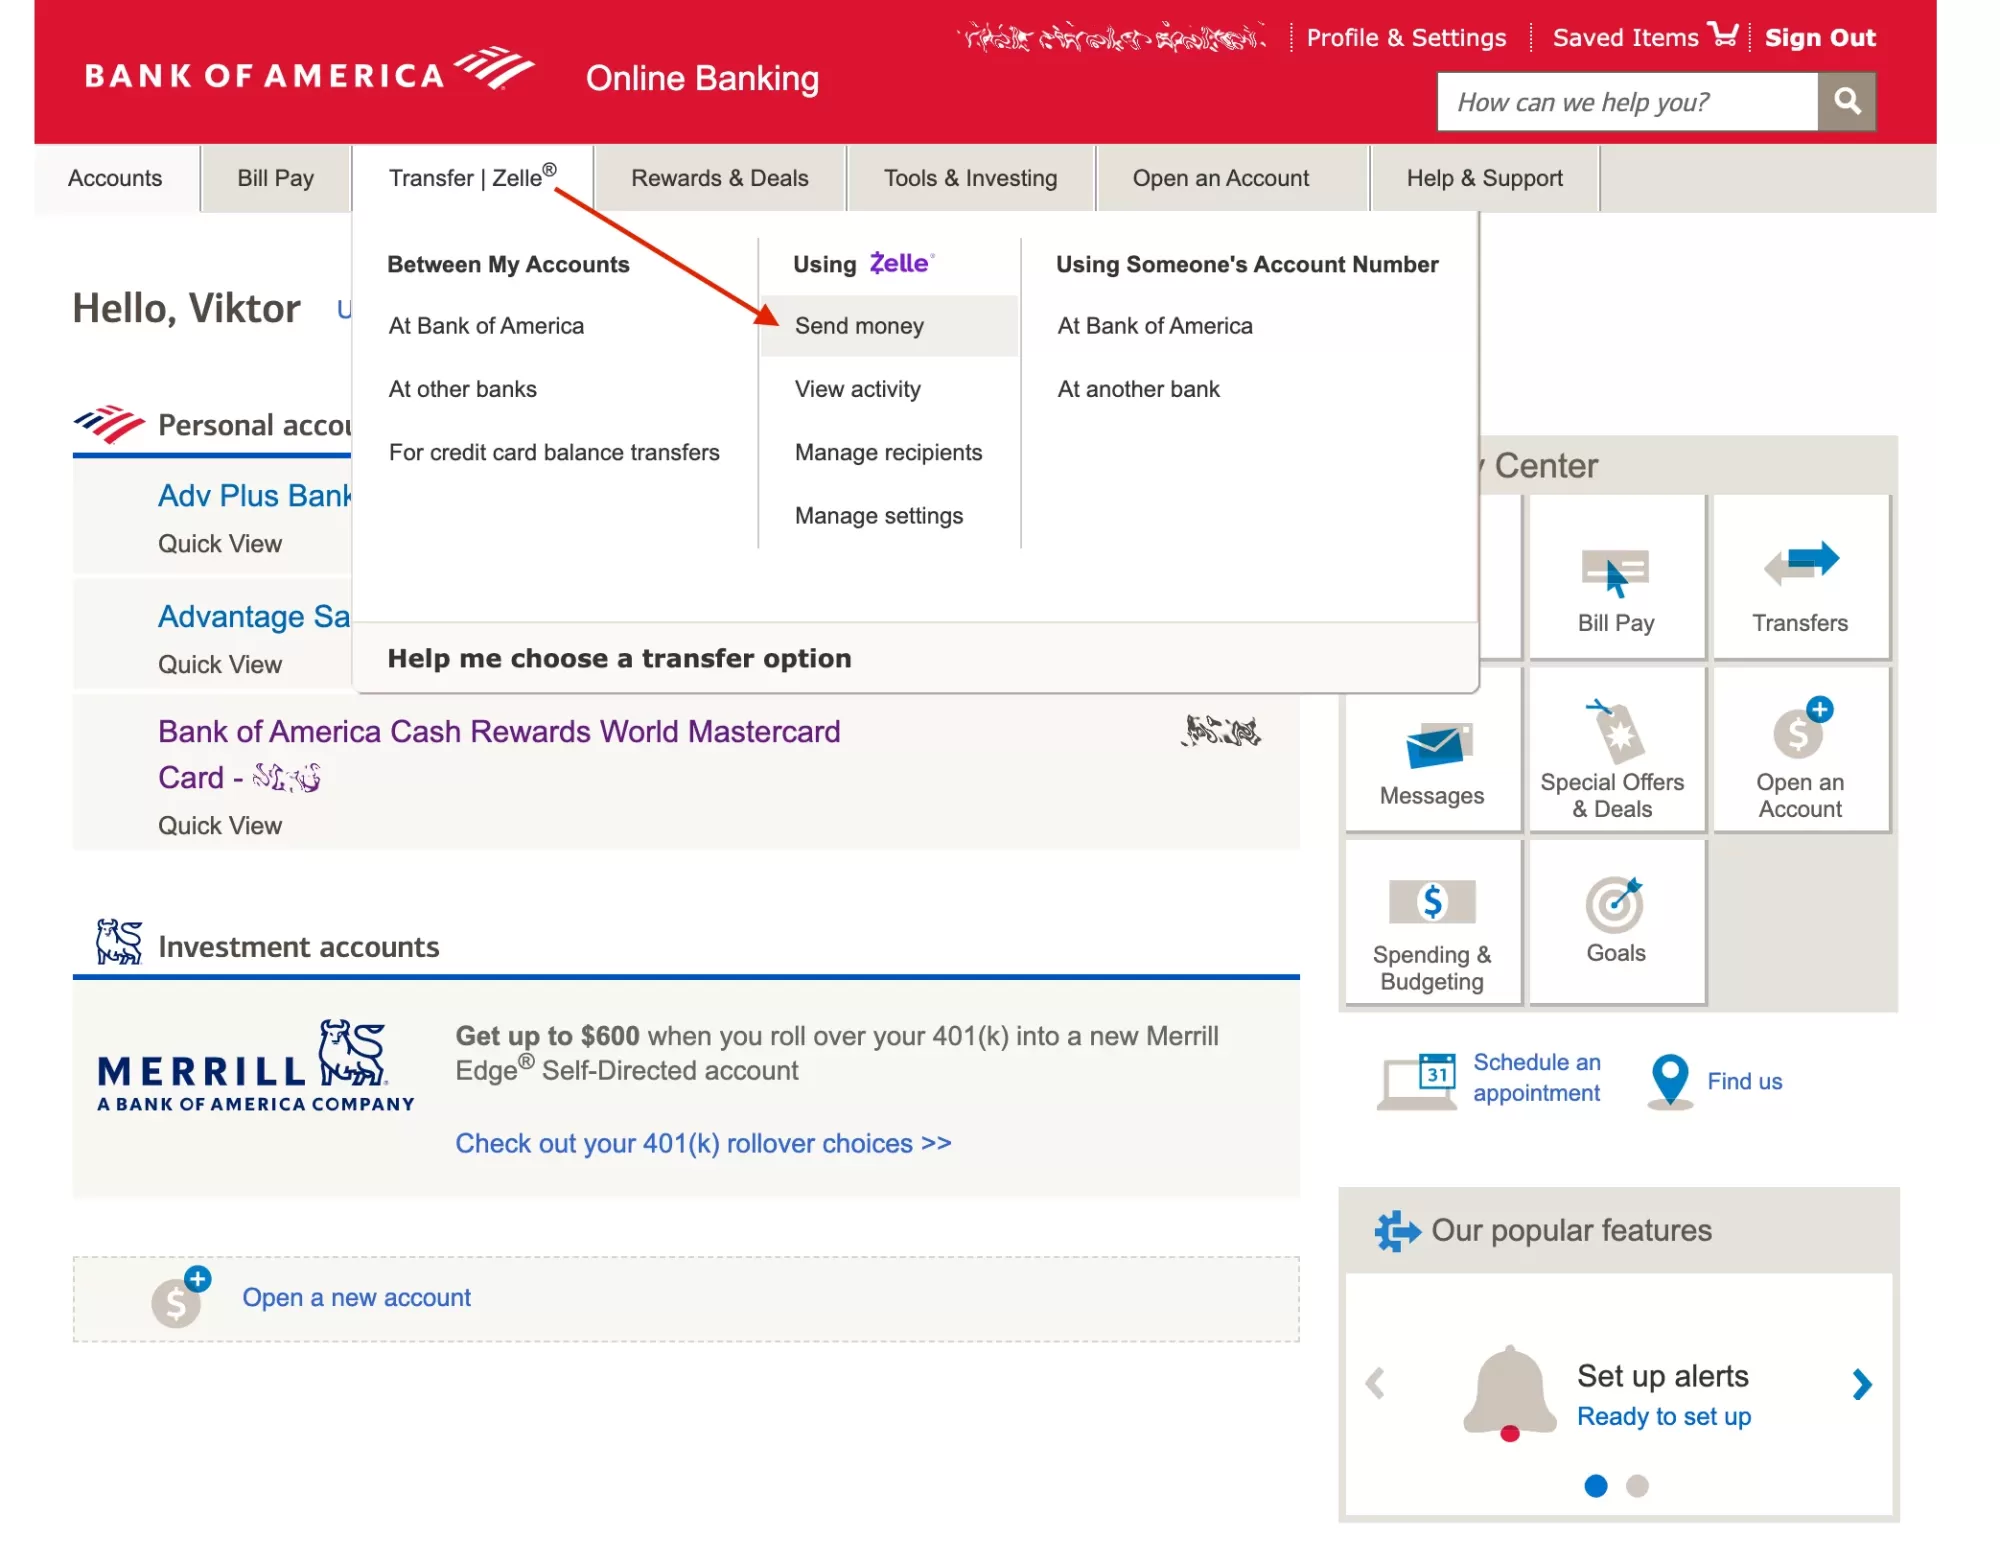This screenshot has height=1563, width=2000.
Task: Choose Send money under Zelle
Action: tap(859, 326)
